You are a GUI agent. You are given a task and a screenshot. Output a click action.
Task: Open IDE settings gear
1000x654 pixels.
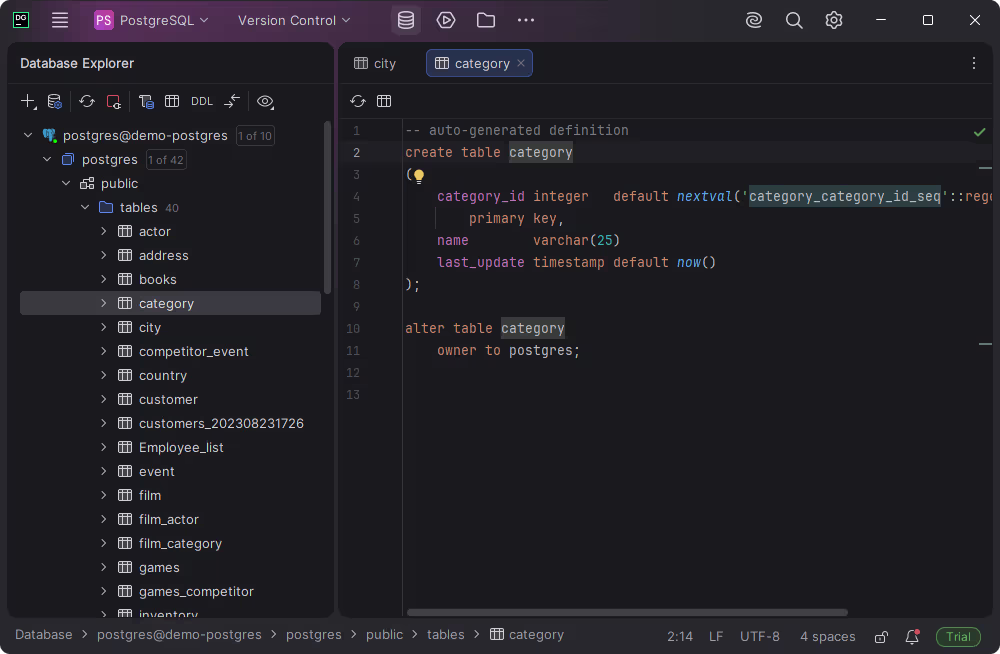coord(834,20)
